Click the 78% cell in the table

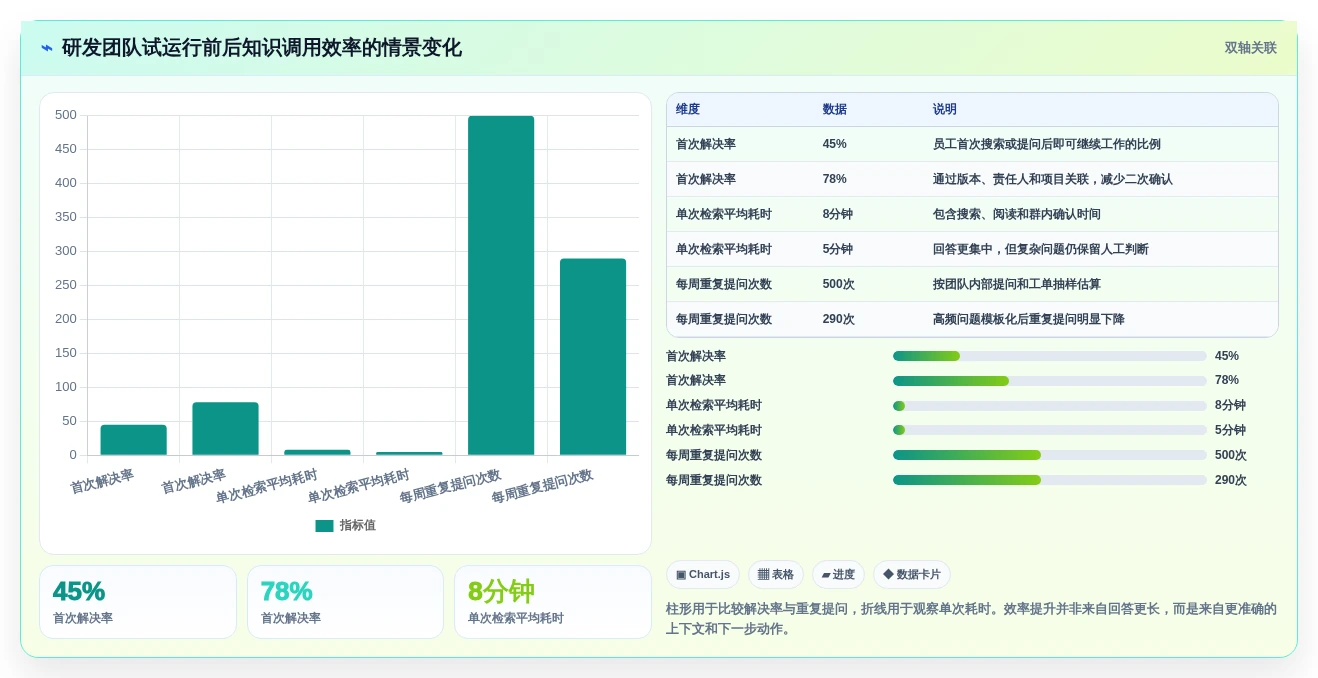pyautogui.click(x=835, y=179)
